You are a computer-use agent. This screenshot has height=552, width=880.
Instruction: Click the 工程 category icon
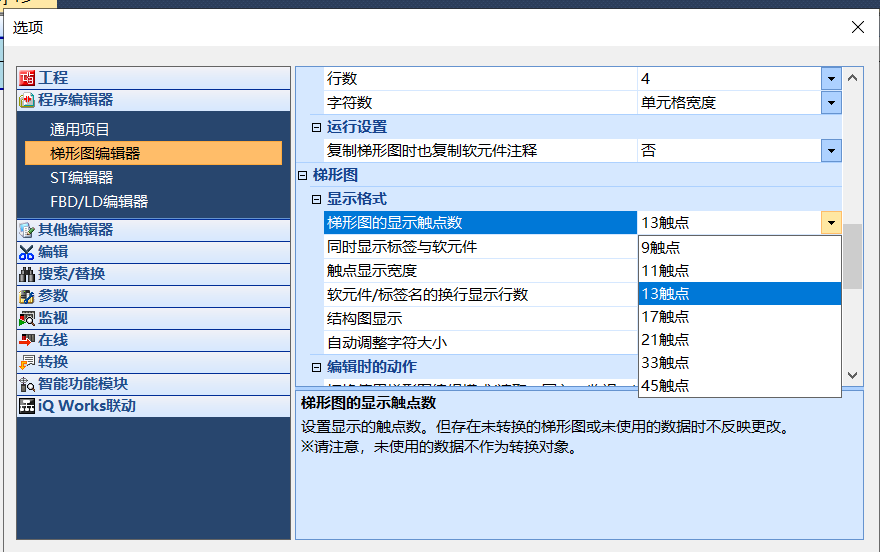point(27,78)
